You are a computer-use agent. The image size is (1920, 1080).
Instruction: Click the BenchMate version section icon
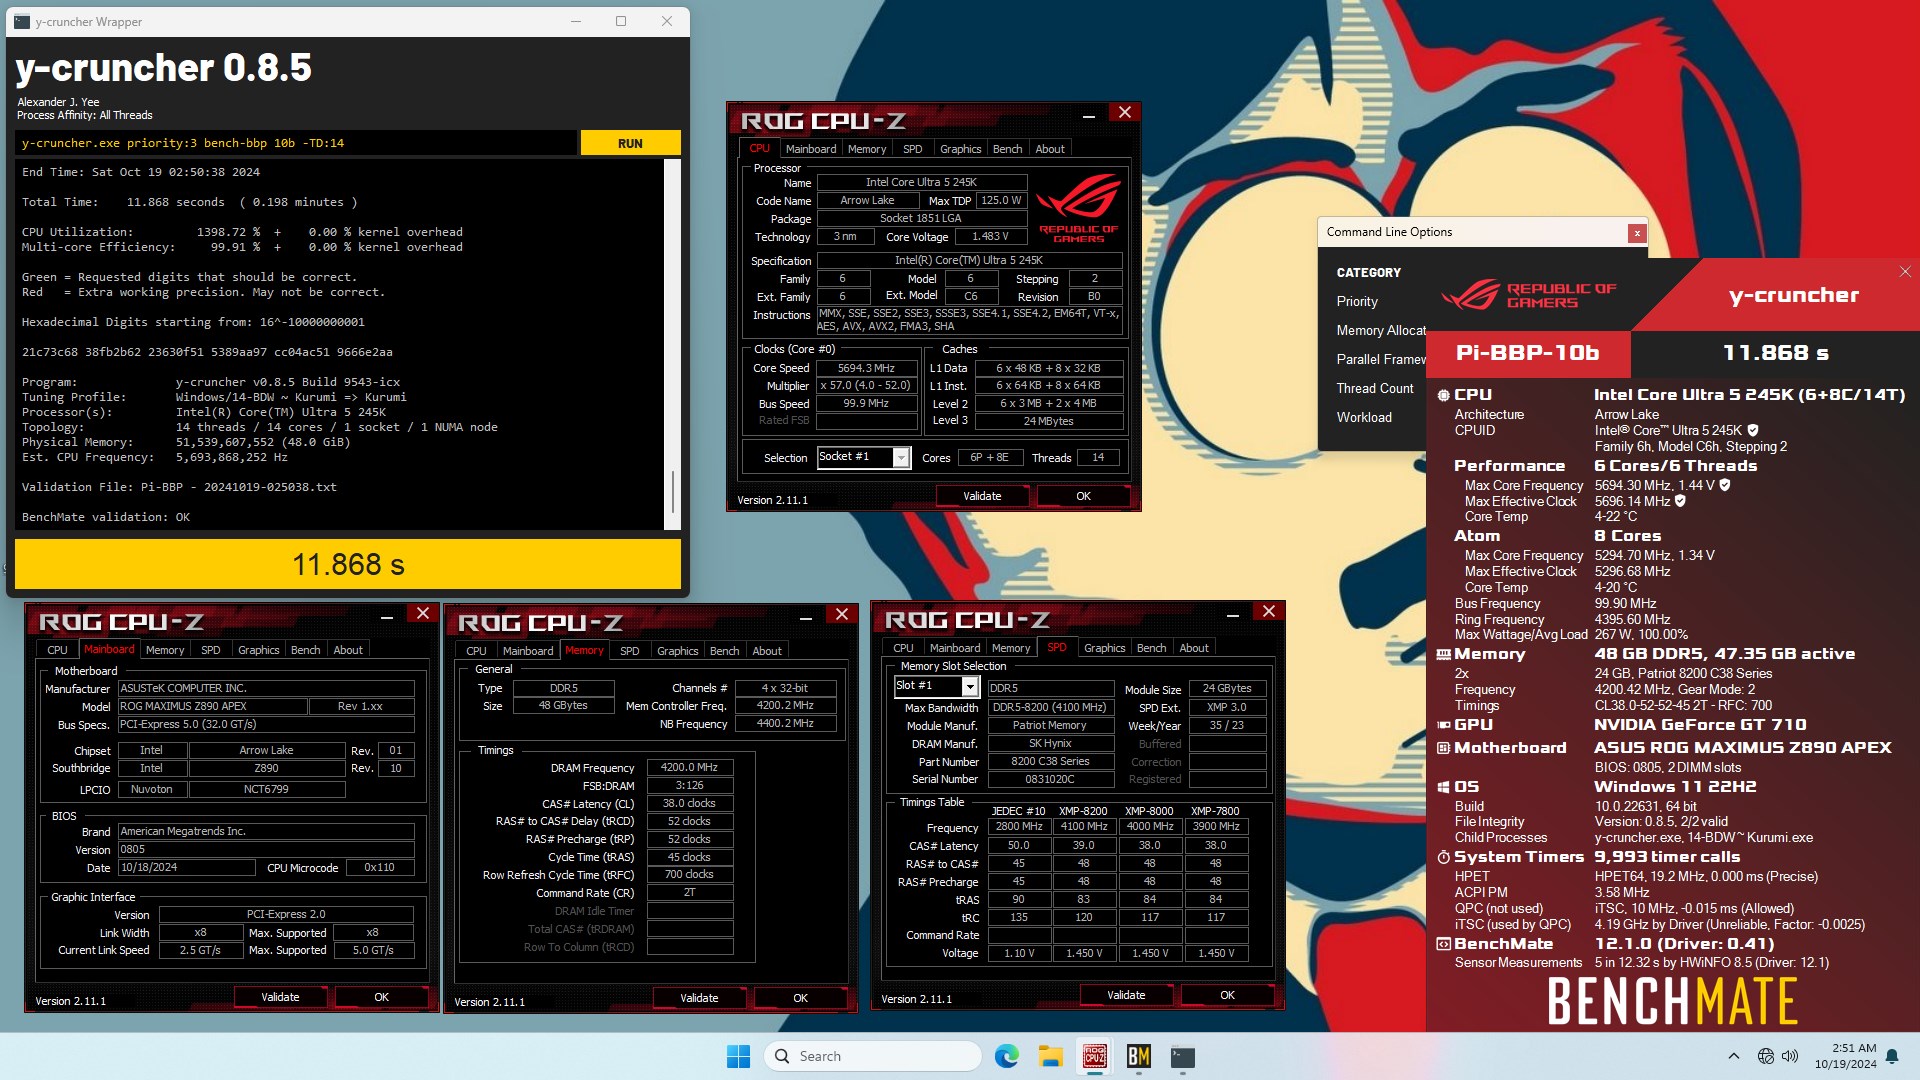pyautogui.click(x=1443, y=944)
